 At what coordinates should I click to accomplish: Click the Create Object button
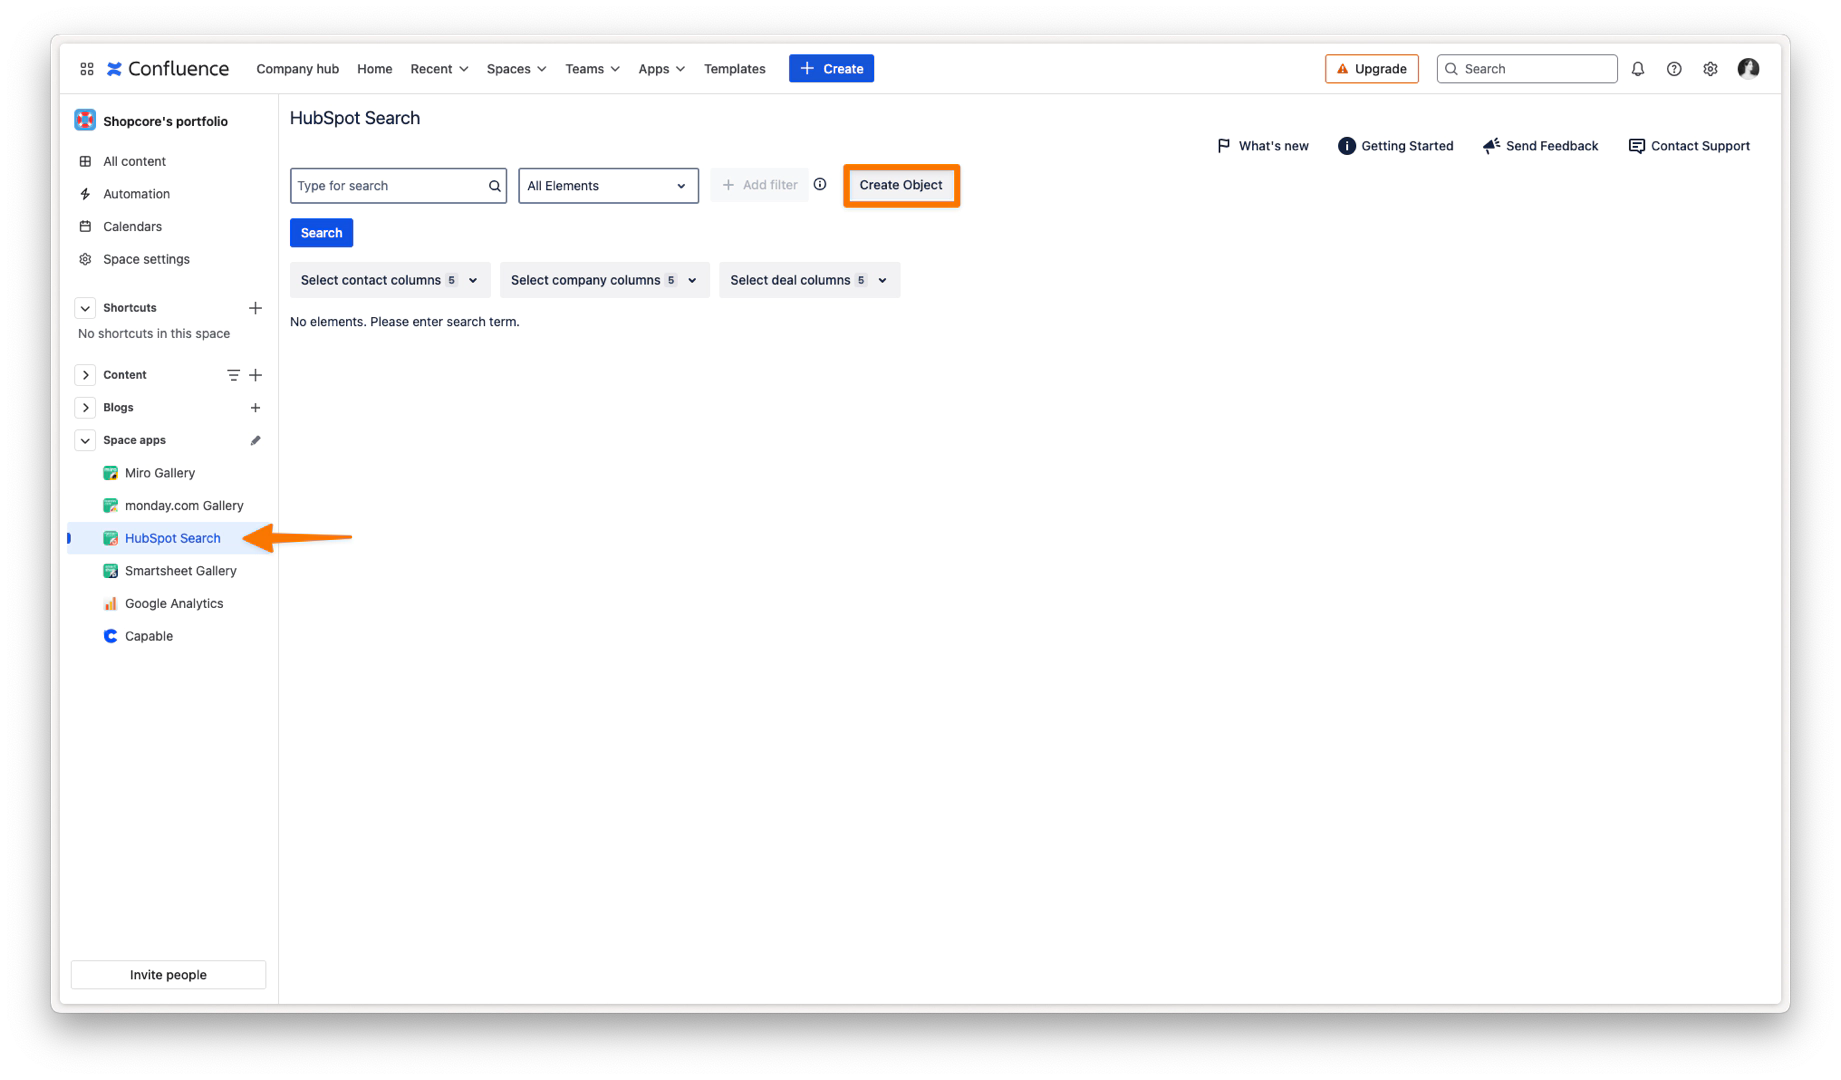coord(901,185)
